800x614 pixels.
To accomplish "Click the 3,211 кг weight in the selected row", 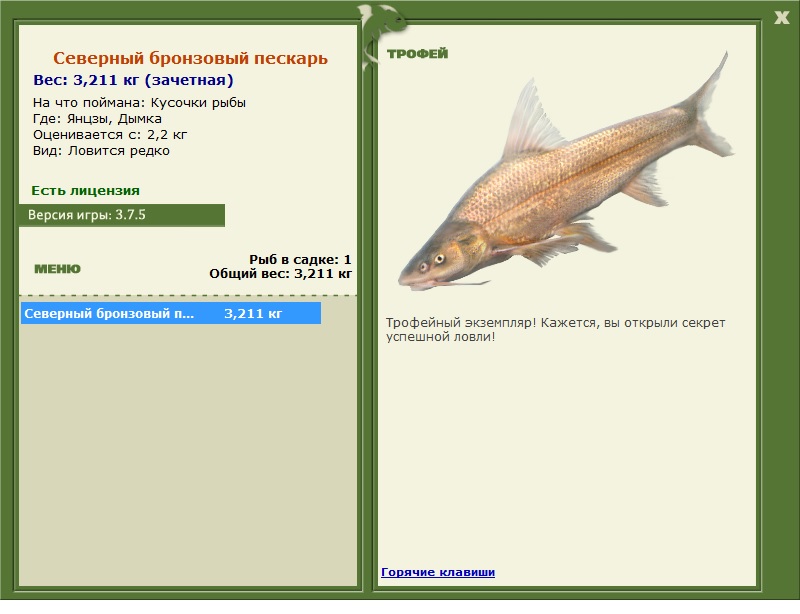I will click(x=253, y=313).
